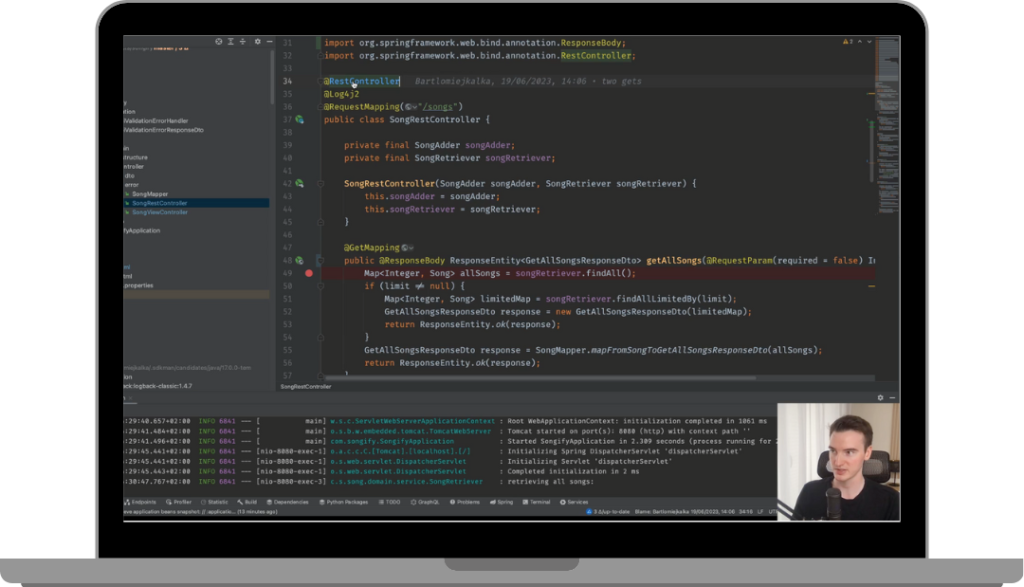Open the Terminal tool window tab

tap(536, 502)
